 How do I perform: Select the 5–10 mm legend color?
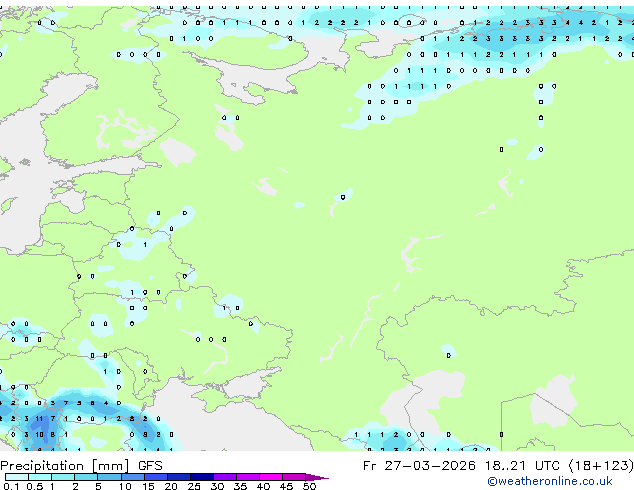(x=109, y=477)
